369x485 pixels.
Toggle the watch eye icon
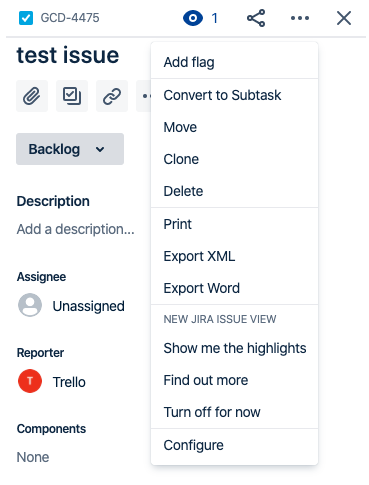click(x=193, y=18)
